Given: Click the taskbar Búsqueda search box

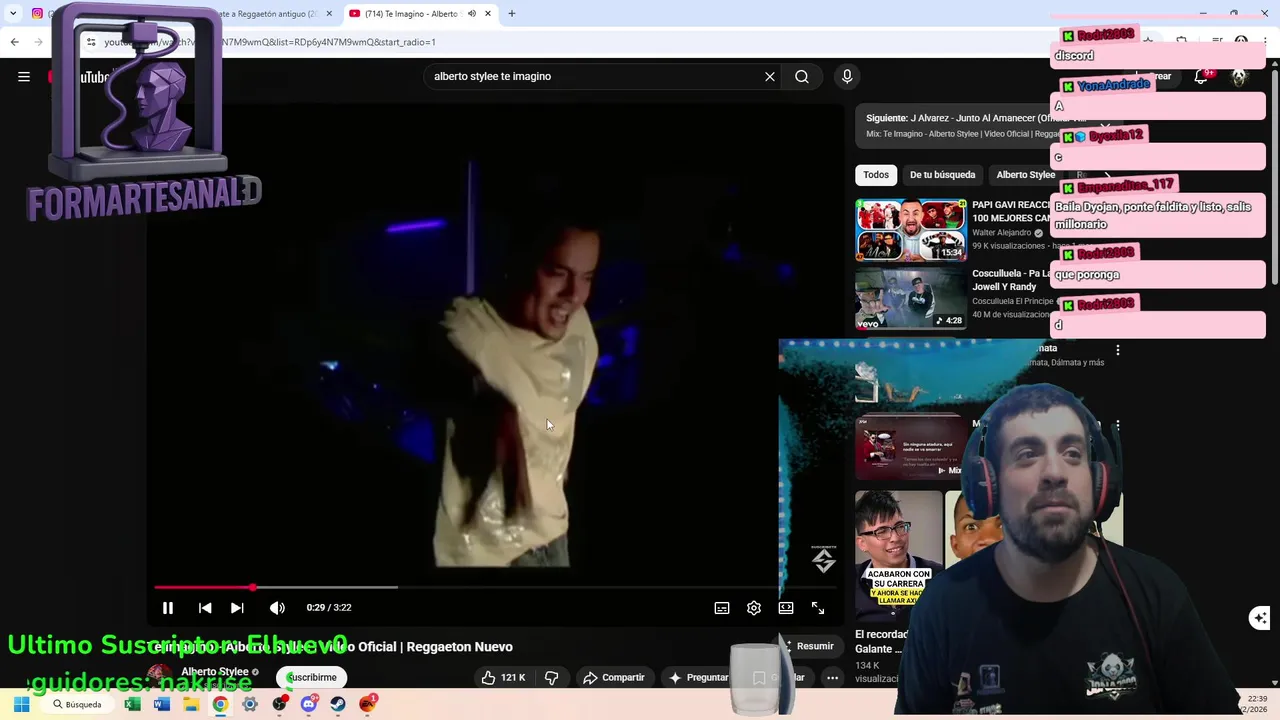Looking at the screenshot, I should (77, 704).
